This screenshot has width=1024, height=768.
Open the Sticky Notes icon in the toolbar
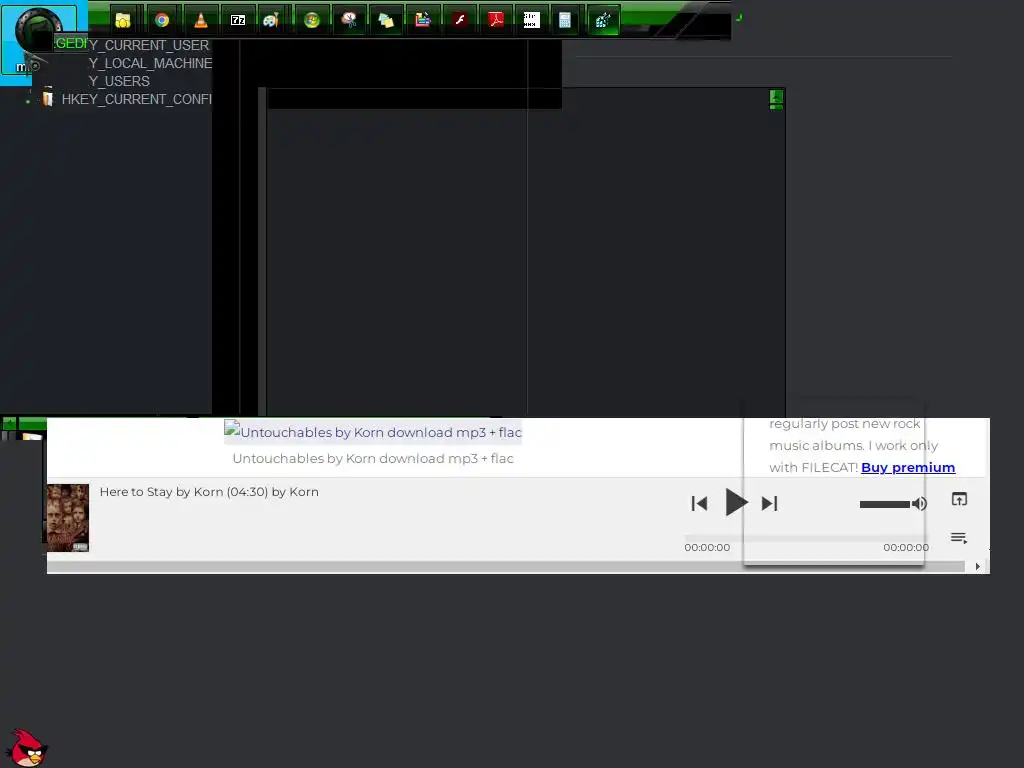[x=386, y=20]
